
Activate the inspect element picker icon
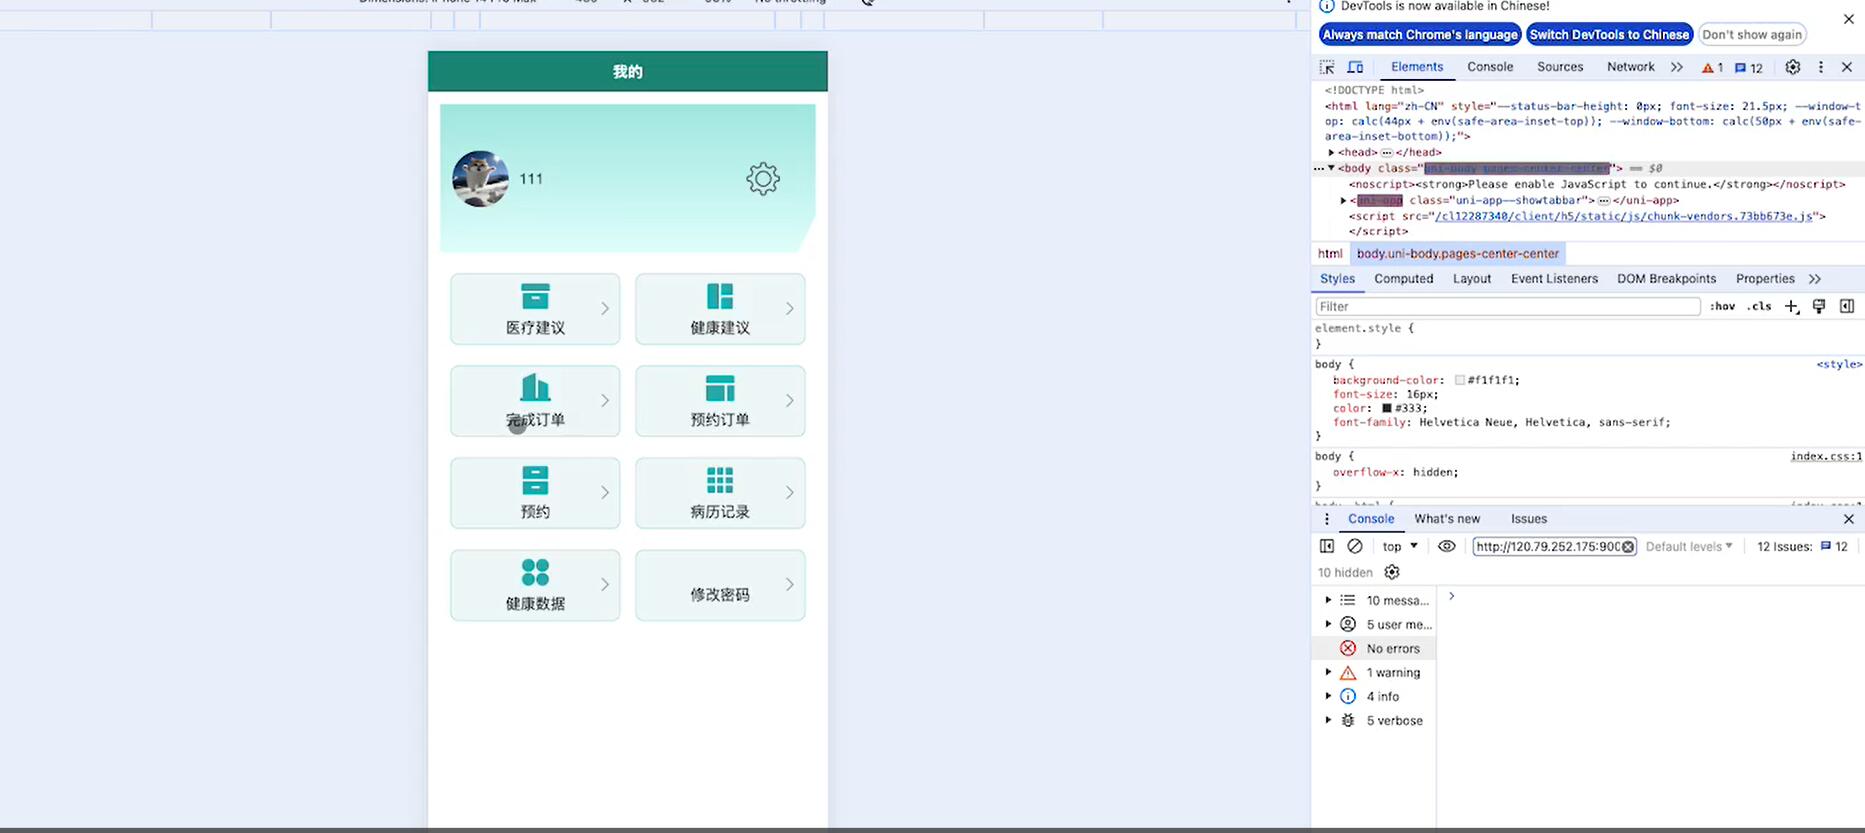tap(1327, 67)
